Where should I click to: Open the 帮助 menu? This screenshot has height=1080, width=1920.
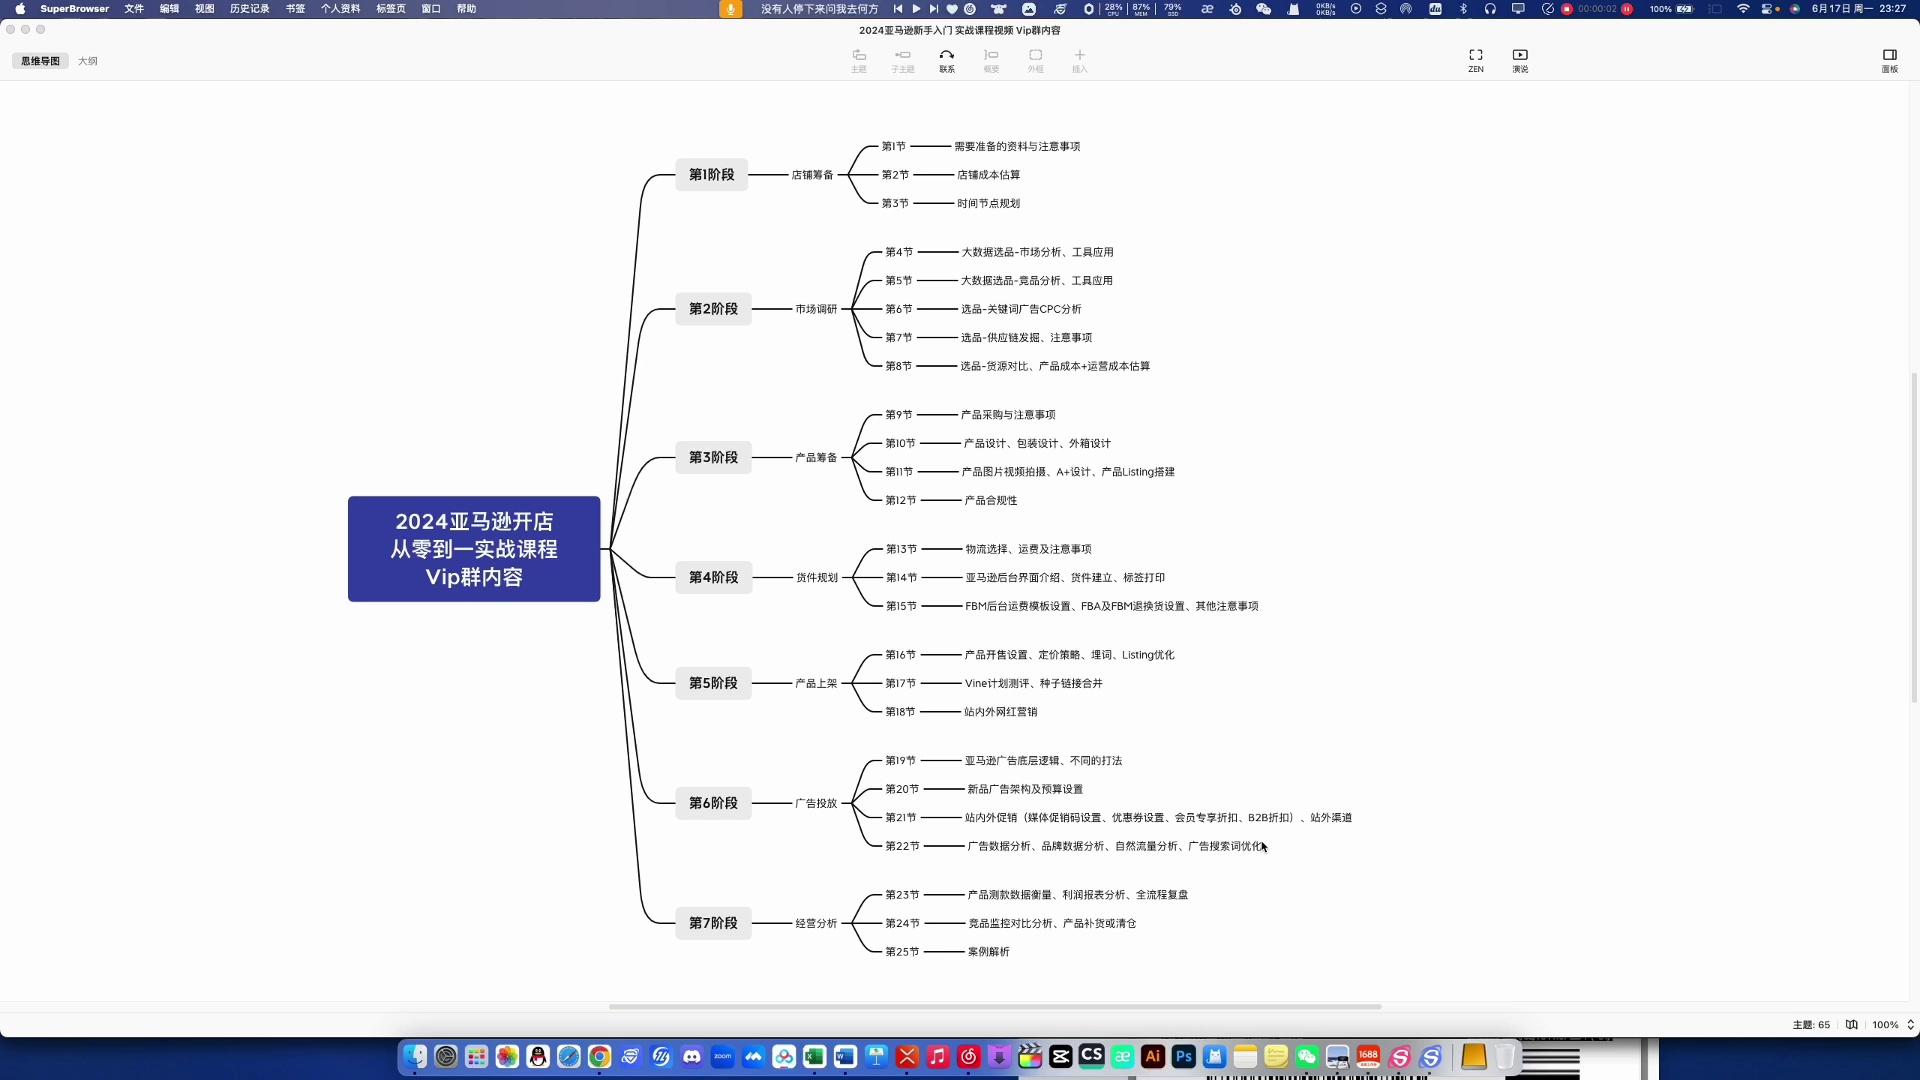pyautogui.click(x=466, y=9)
